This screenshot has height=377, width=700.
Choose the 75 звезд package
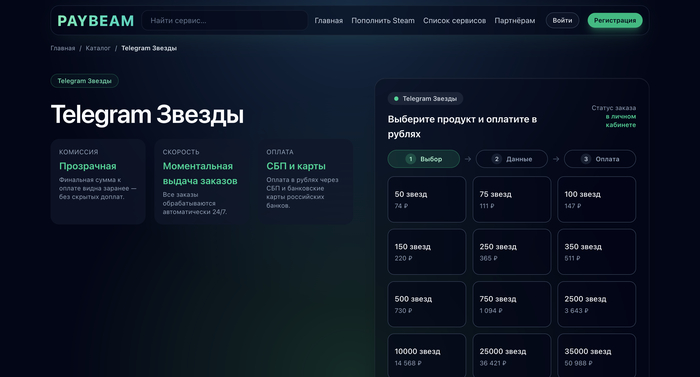click(512, 200)
